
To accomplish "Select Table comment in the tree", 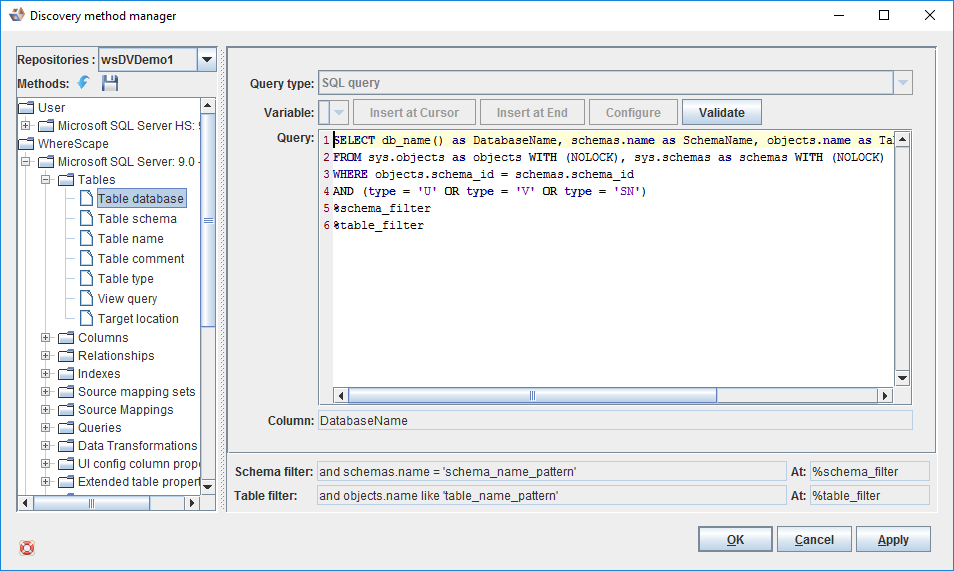I will pyautogui.click(x=141, y=259).
